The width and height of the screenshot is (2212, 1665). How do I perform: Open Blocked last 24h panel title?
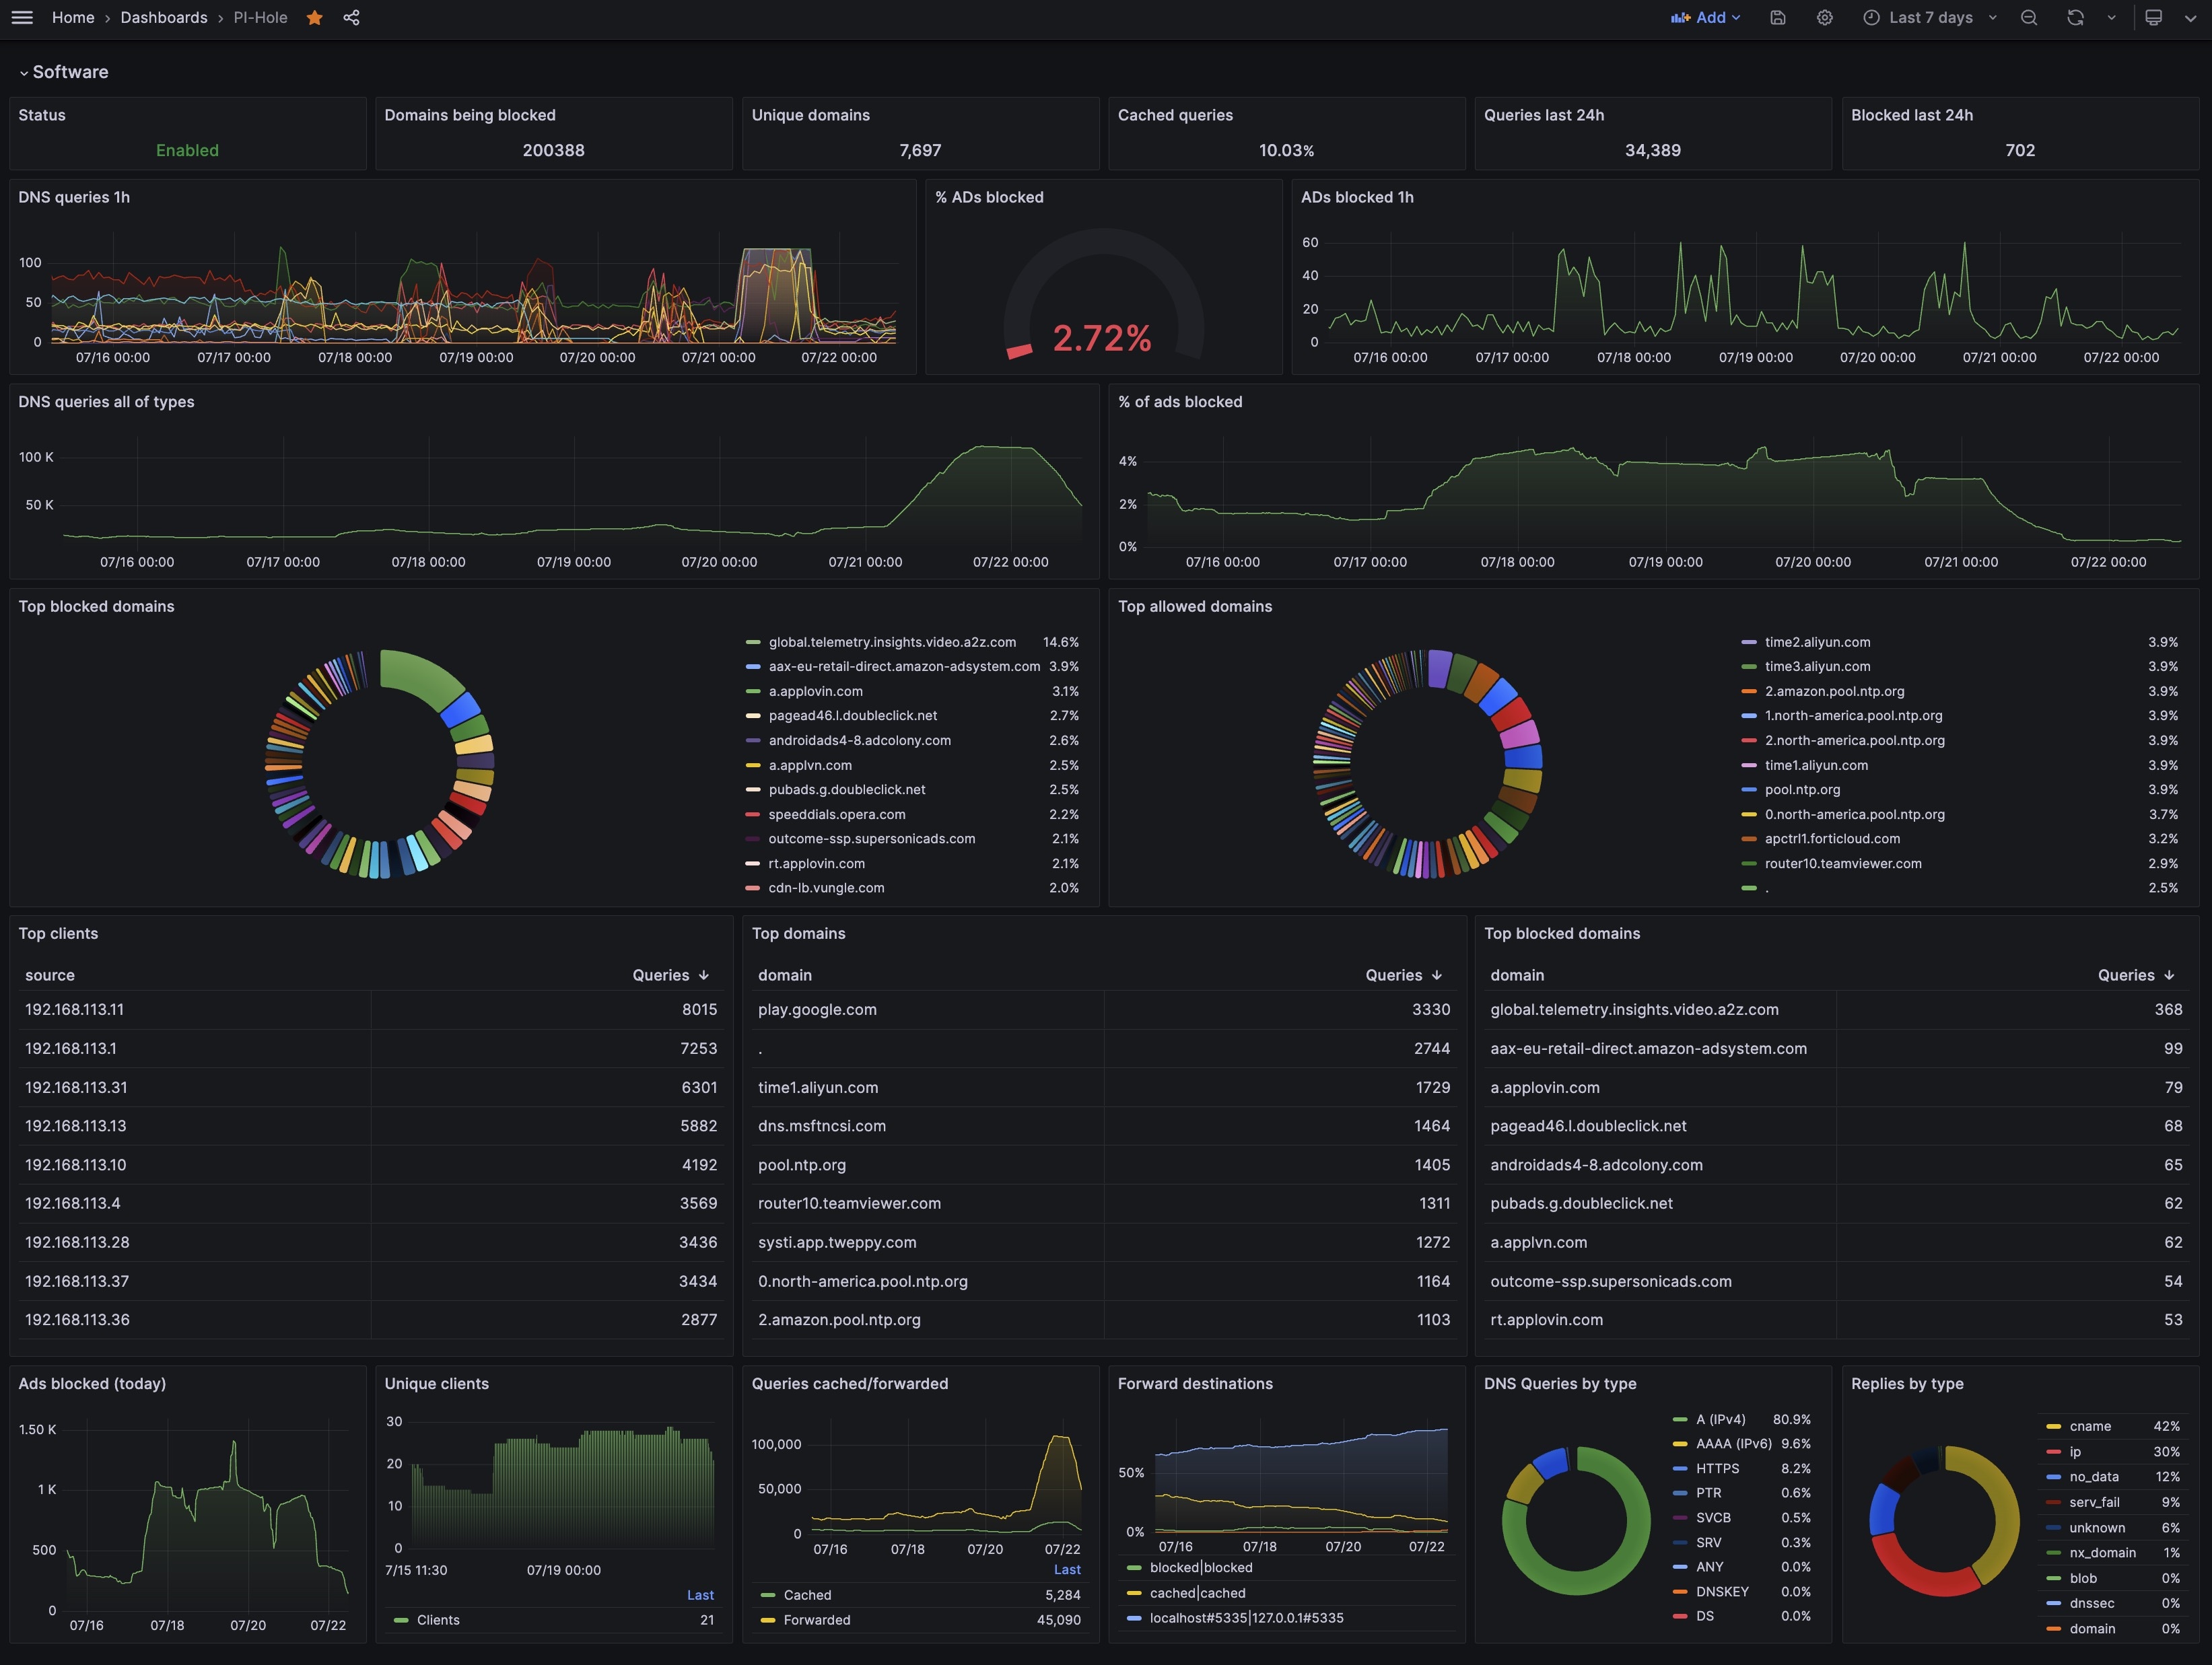[1912, 115]
